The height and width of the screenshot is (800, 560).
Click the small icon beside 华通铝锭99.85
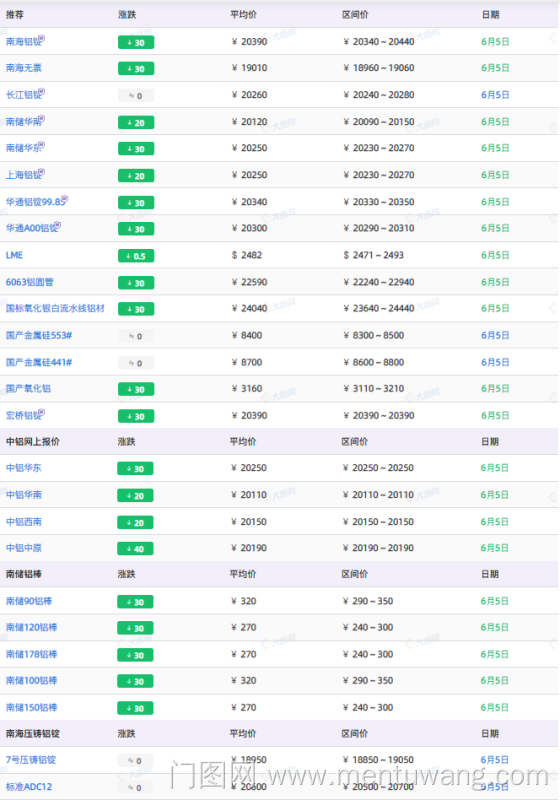[x=65, y=198]
